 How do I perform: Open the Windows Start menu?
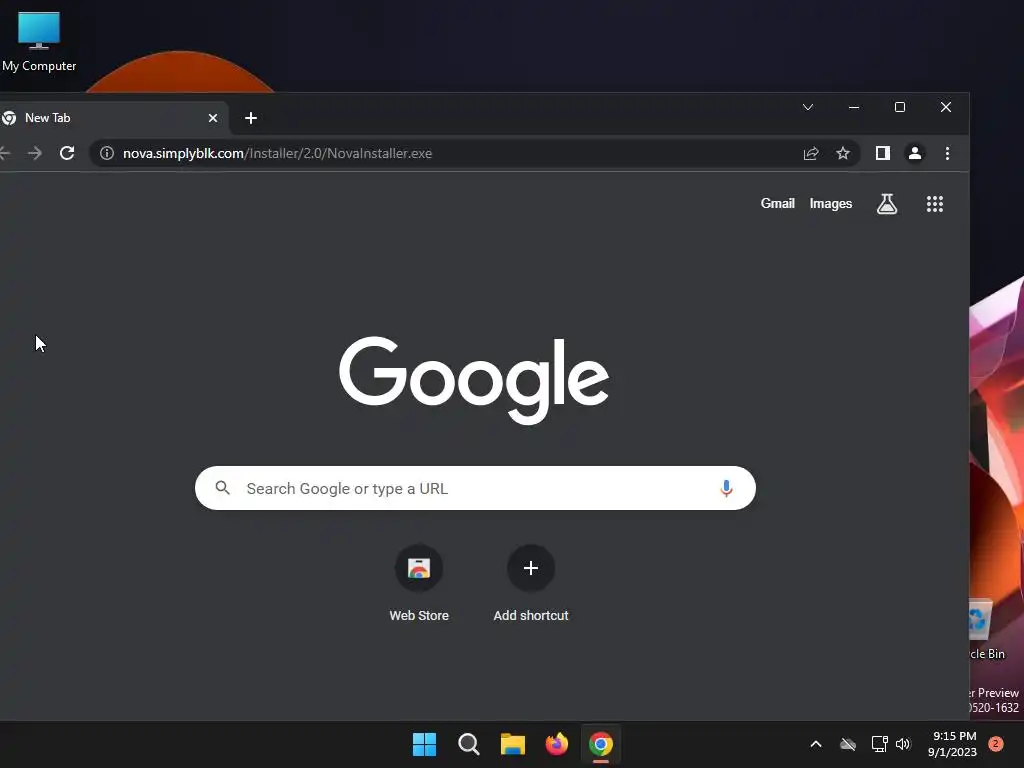click(424, 744)
